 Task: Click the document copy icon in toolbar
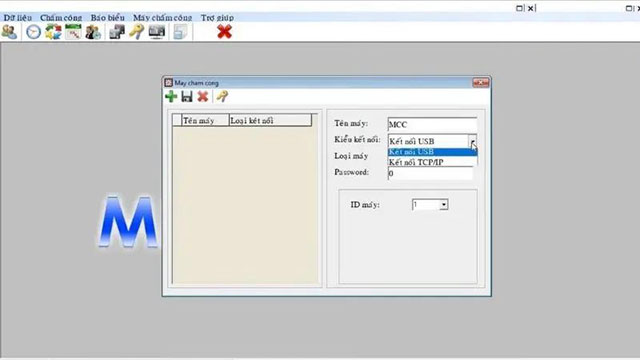pos(180,32)
